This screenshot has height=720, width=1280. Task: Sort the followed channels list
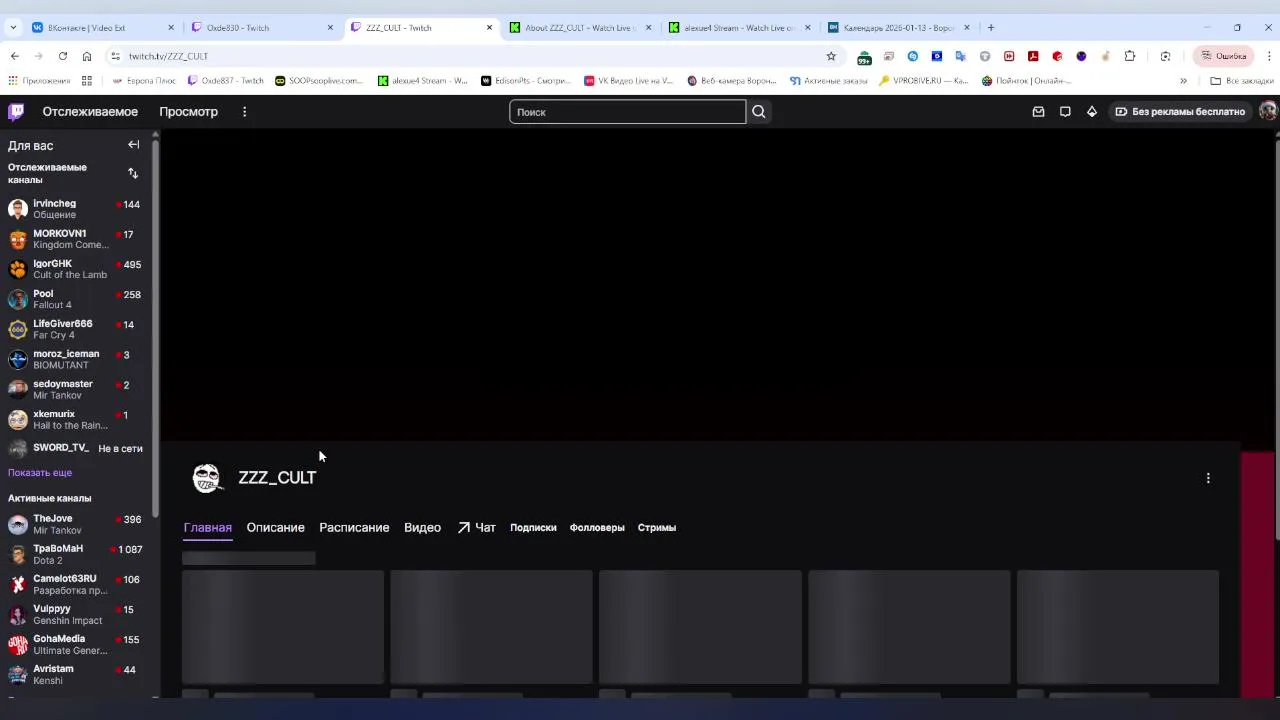click(x=133, y=173)
